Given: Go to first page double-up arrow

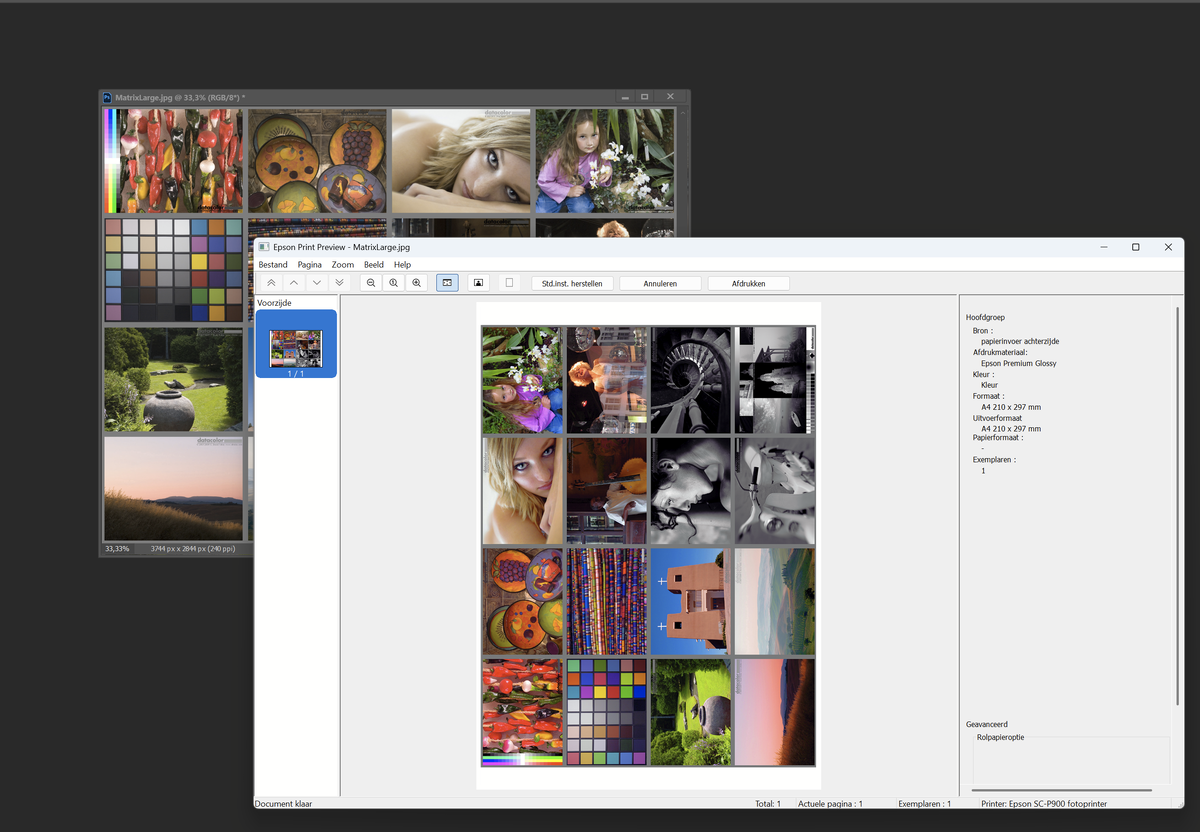Looking at the screenshot, I should (x=271, y=283).
